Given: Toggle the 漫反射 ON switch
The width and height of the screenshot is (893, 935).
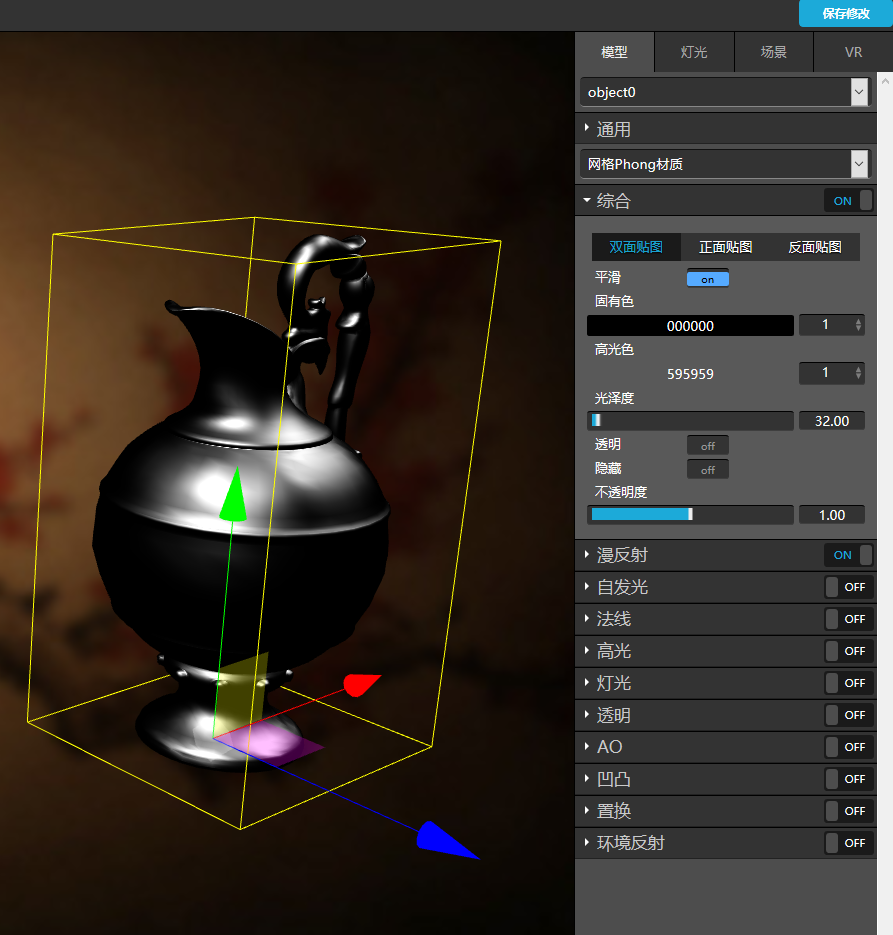Looking at the screenshot, I should coord(848,555).
